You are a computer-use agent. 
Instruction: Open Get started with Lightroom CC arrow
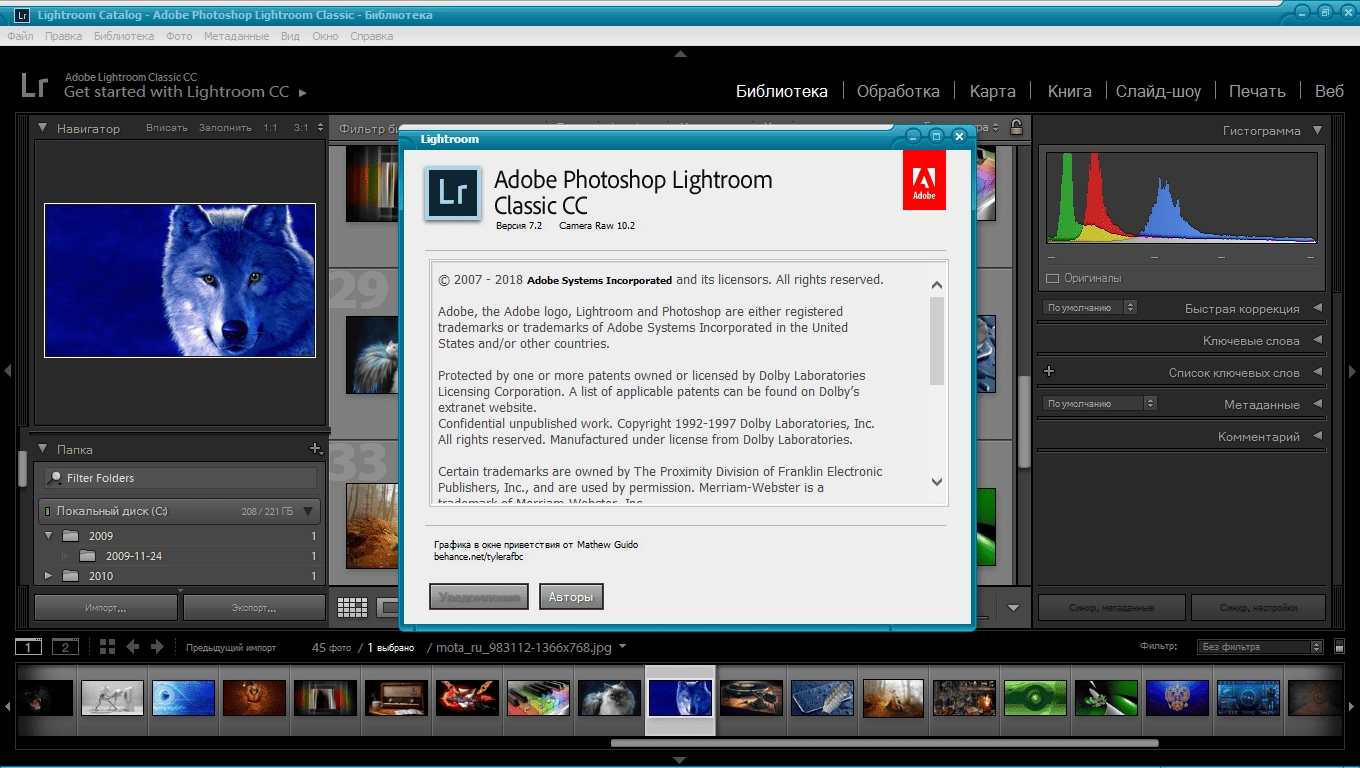click(x=303, y=93)
